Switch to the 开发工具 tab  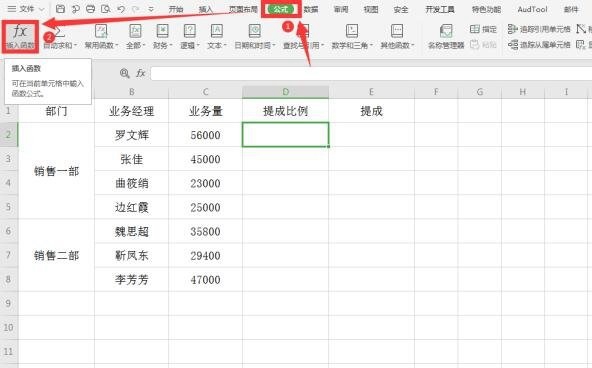pos(440,9)
